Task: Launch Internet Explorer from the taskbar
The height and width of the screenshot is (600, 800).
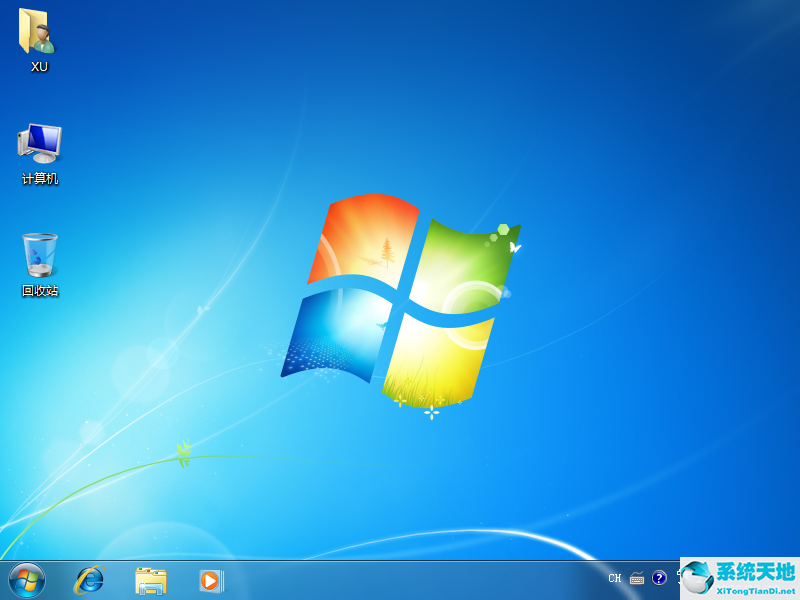Action: pos(88,580)
